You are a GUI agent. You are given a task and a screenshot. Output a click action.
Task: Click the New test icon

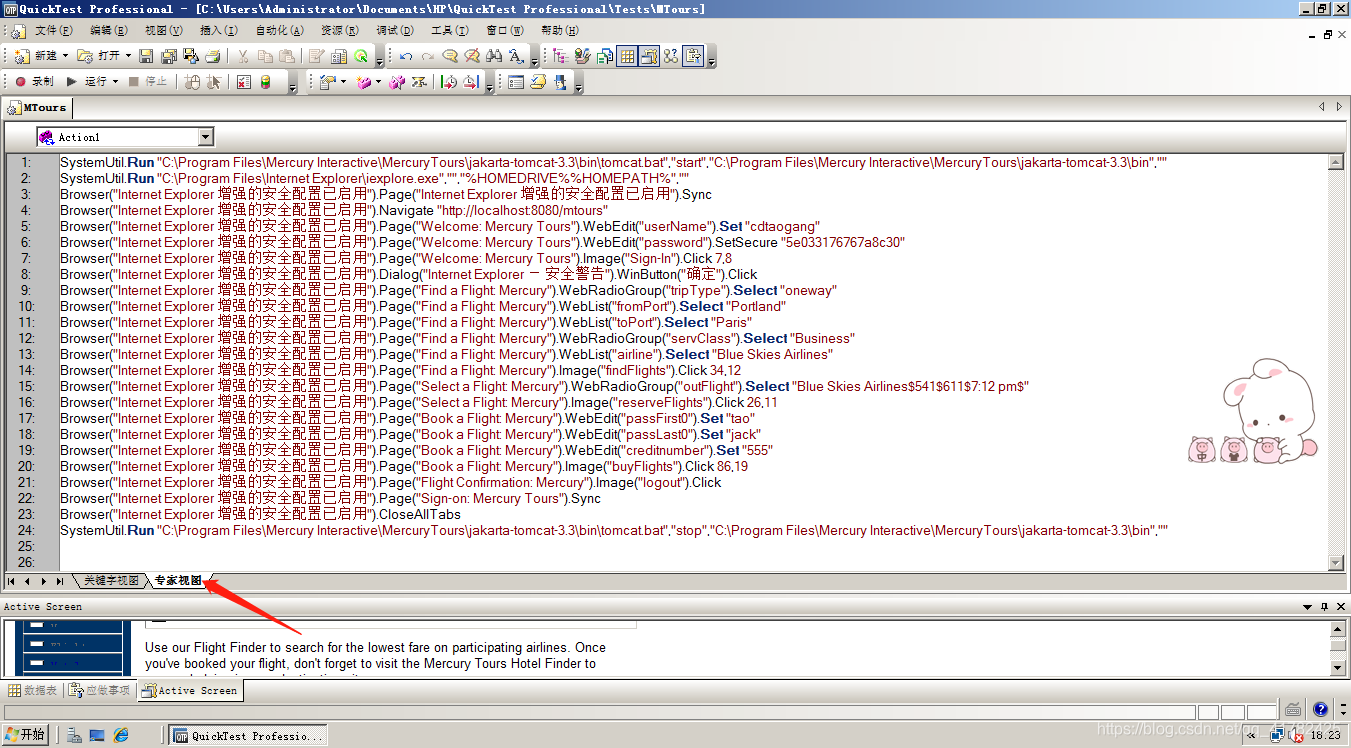(21, 56)
